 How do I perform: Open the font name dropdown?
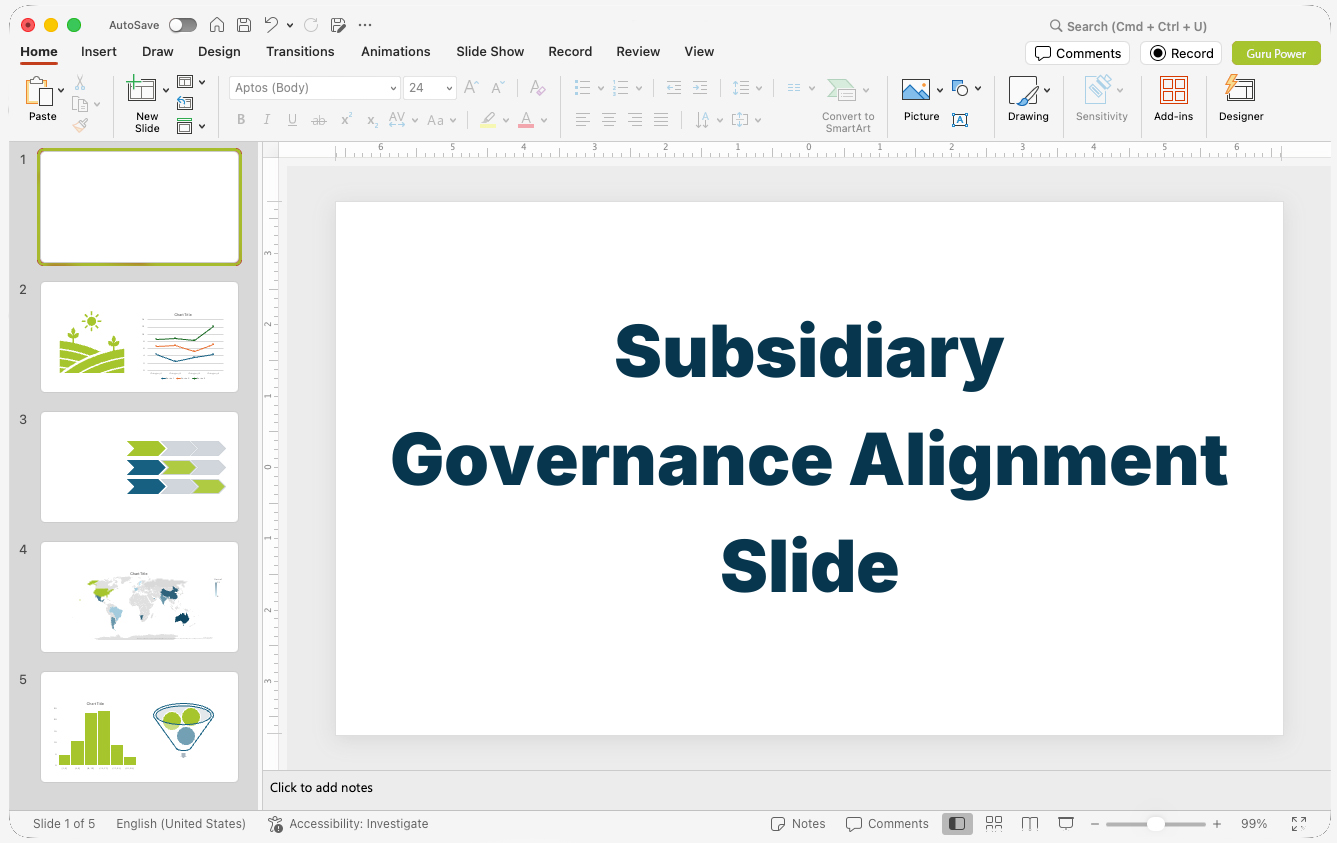393,88
